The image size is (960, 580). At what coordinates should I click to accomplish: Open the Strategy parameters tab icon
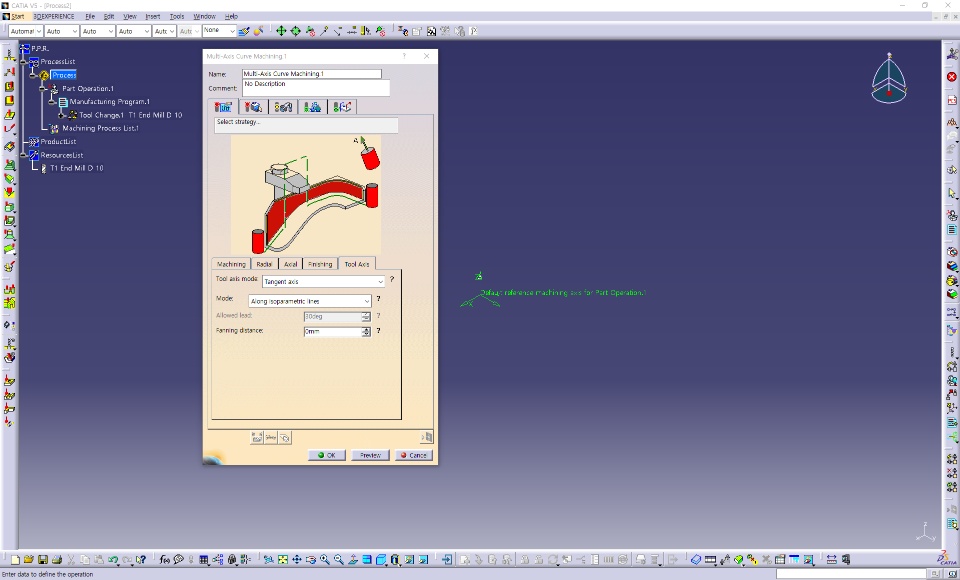pyautogui.click(x=223, y=107)
